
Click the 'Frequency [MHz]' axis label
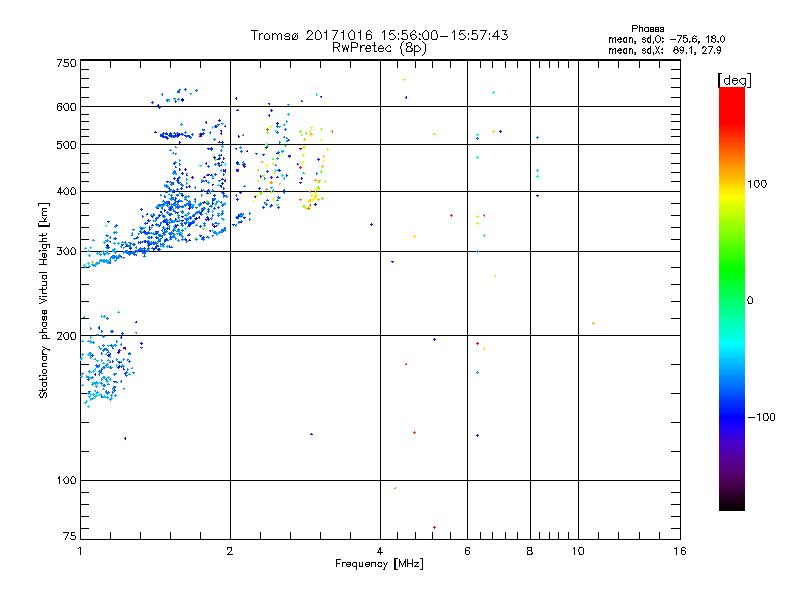tap(379, 564)
